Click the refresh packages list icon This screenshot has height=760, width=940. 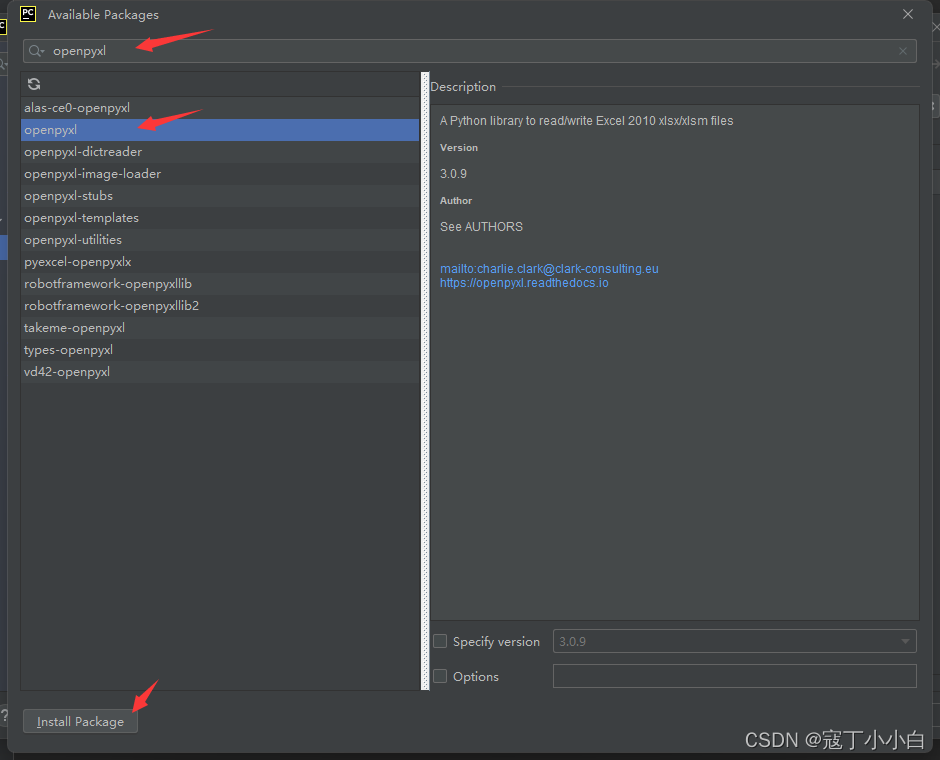click(34, 84)
